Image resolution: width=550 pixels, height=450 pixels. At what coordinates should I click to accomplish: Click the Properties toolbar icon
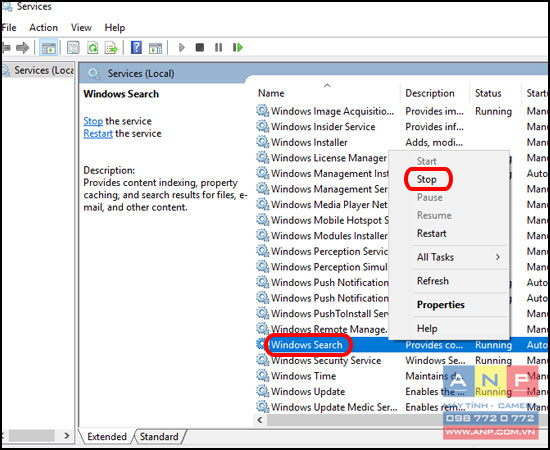73,48
